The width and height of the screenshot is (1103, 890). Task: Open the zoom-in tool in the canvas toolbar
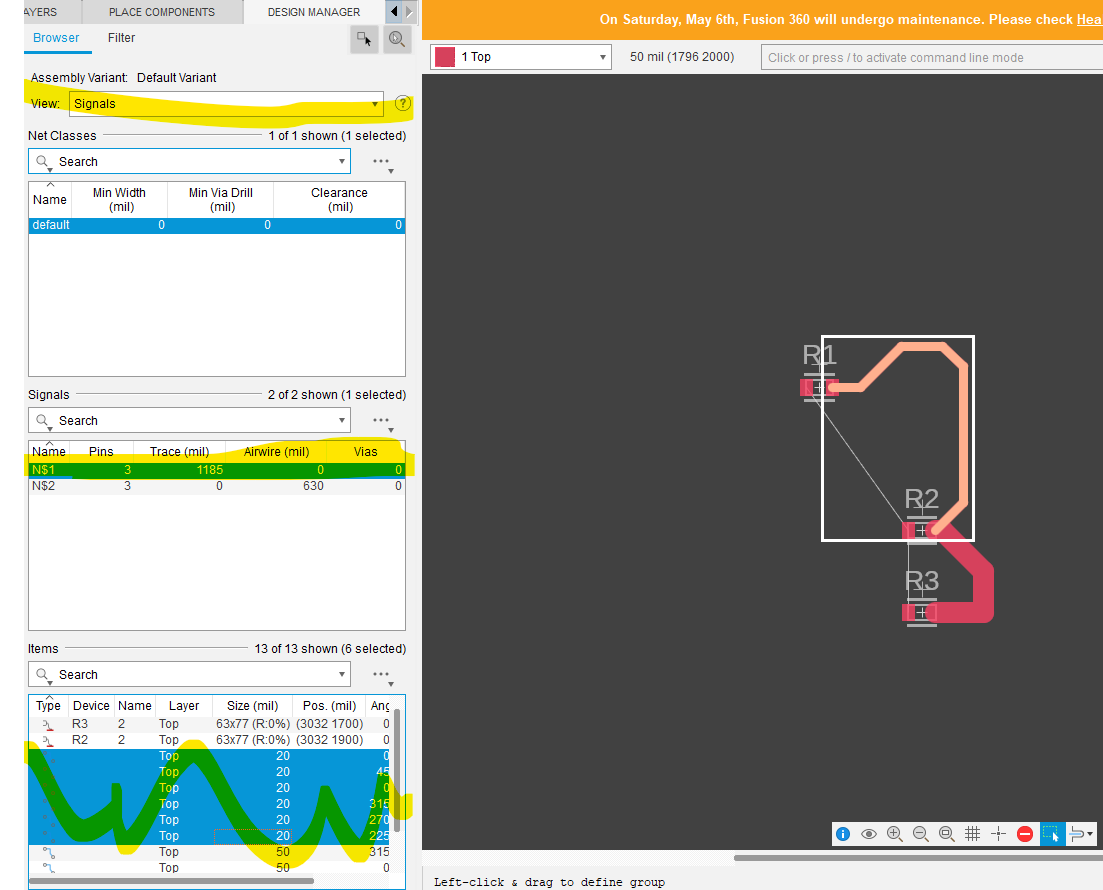895,833
